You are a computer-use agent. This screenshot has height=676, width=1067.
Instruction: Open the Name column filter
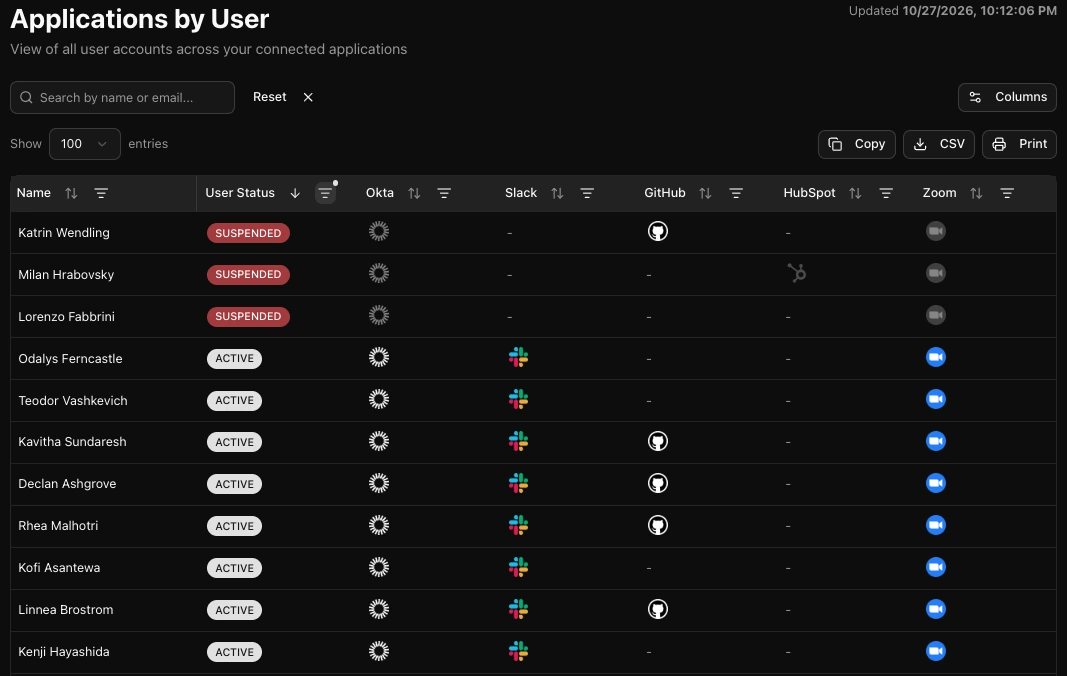click(x=101, y=193)
